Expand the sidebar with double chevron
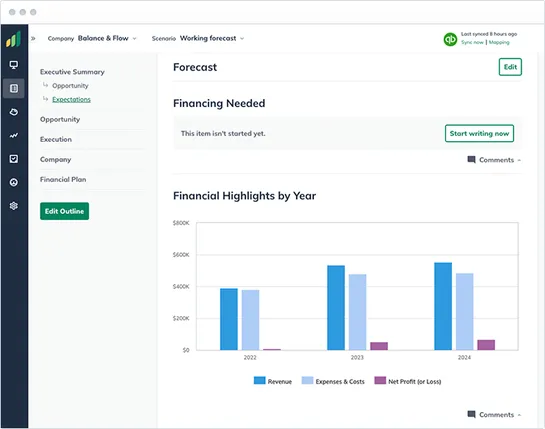The width and height of the screenshot is (545, 429). [x=33, y=39]
